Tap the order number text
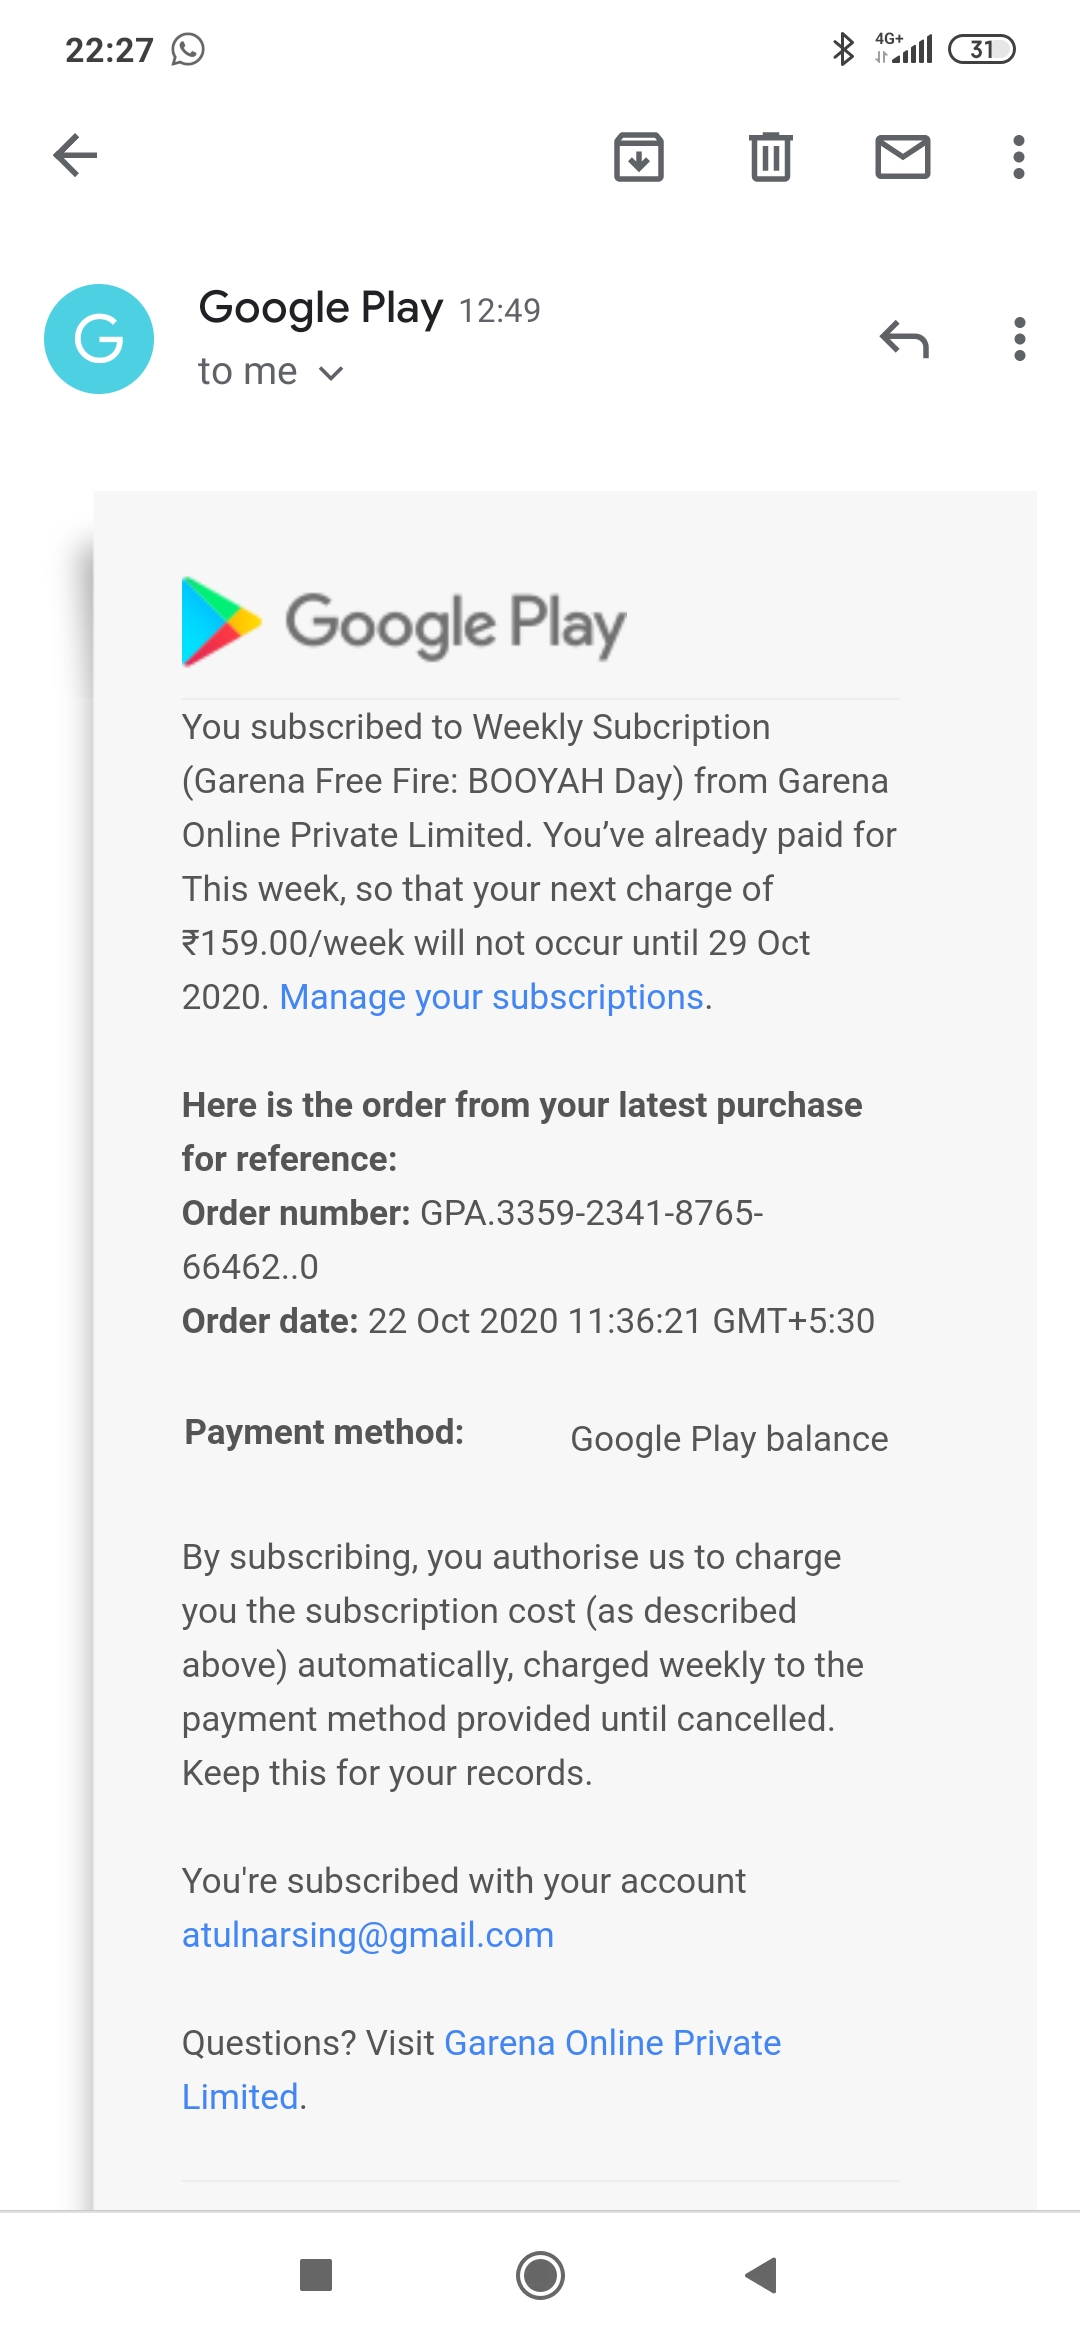 (x=590, y=1213)
